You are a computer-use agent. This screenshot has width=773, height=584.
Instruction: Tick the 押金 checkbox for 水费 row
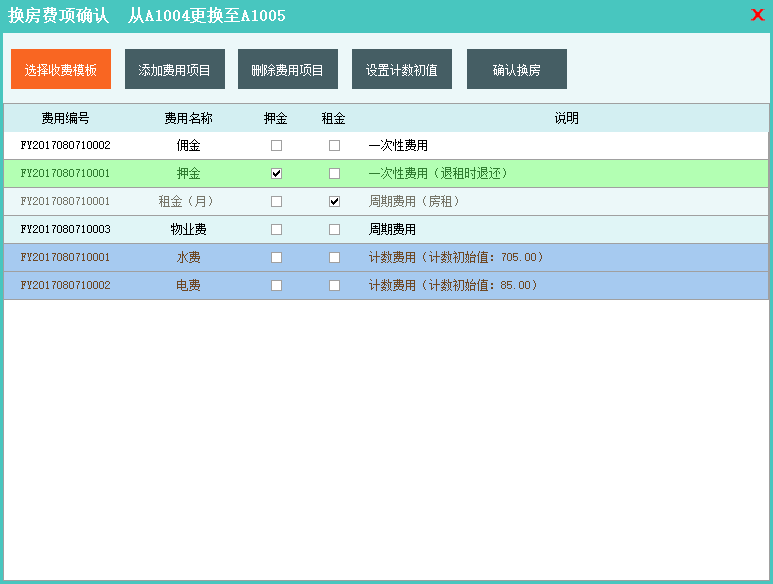(x=276, y=258)
